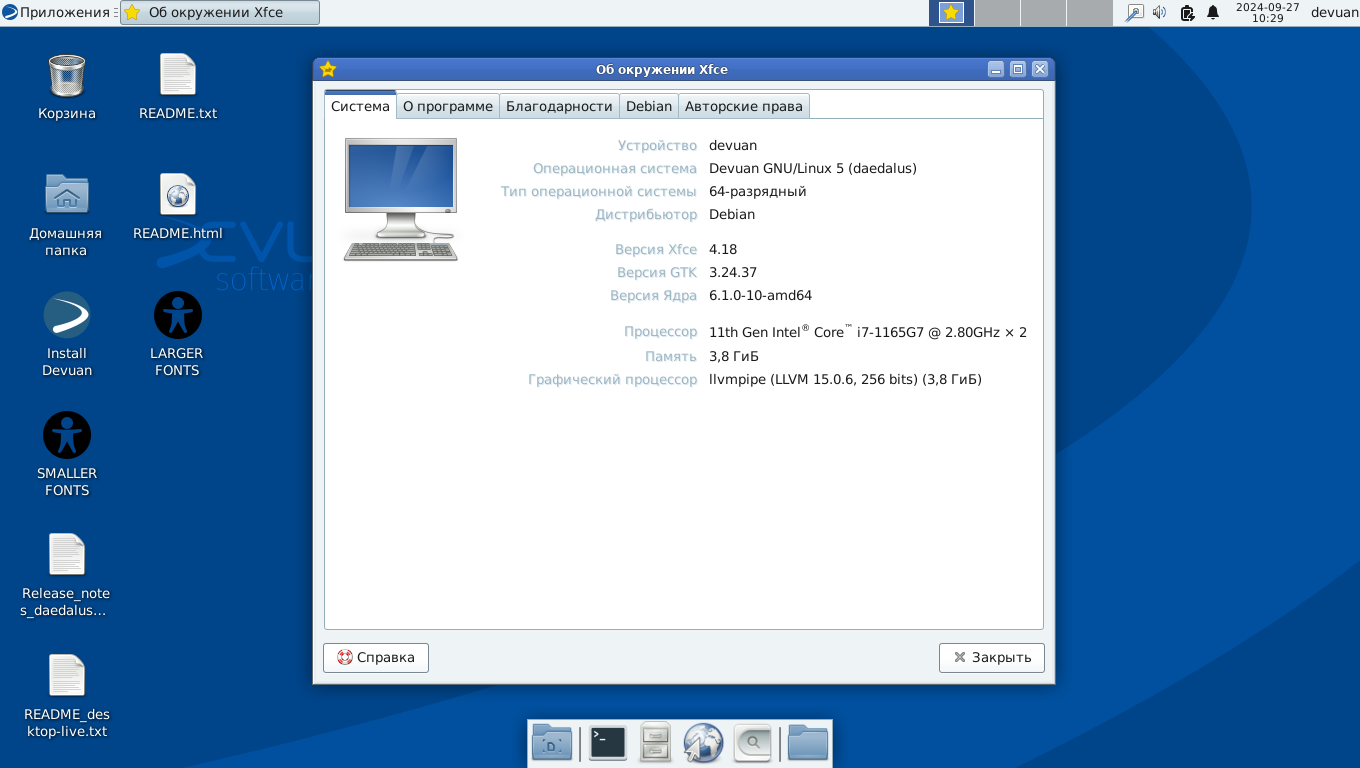
Task: Open the Благодарности tab
Action: (x=559, y=106)
